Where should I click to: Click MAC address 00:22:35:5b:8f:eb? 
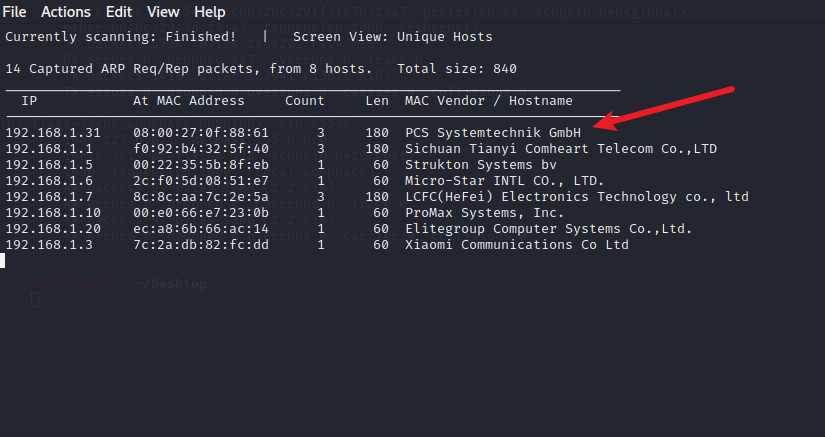click(200, 165)
